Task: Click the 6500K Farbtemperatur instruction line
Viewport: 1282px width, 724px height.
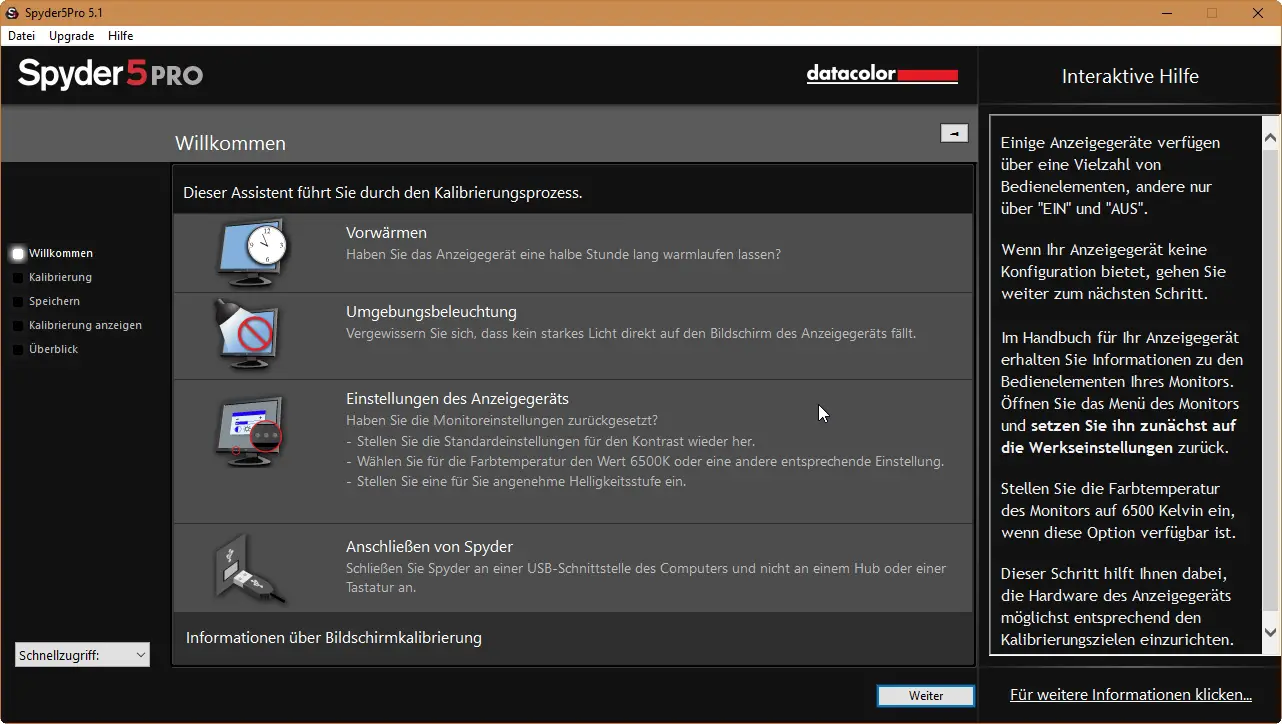Action: pyautogui.click(x=645, y=462)
